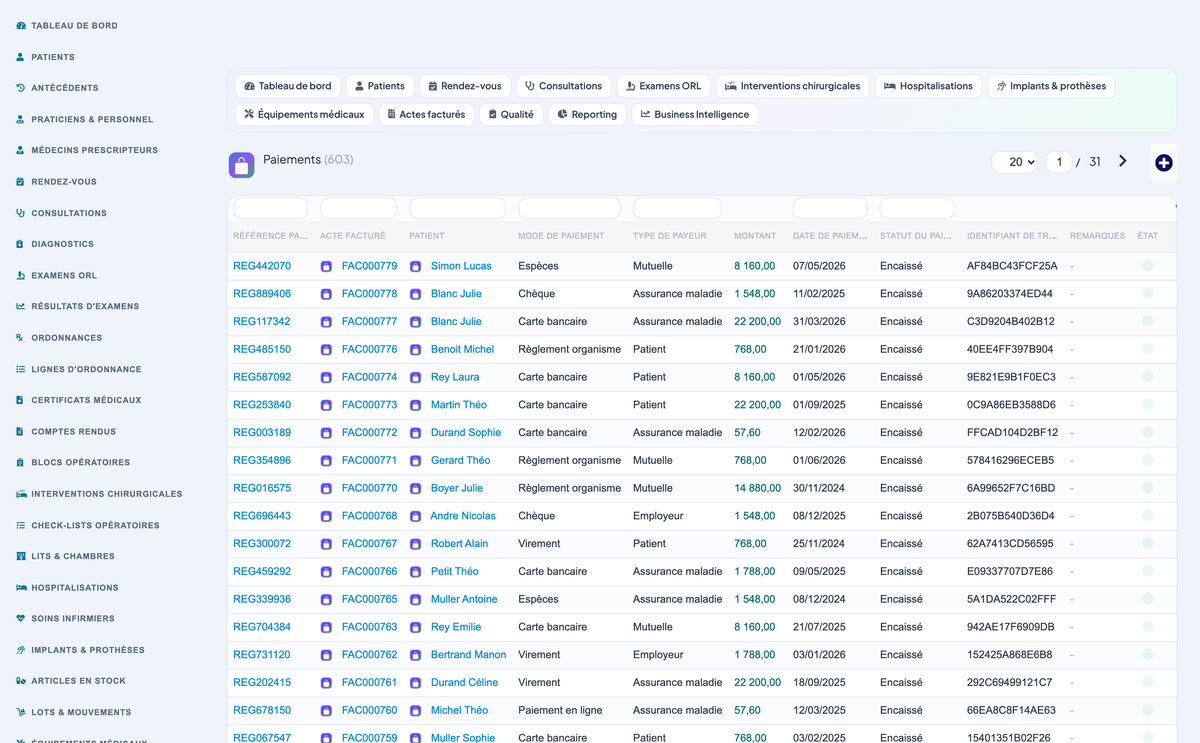Open the Interventions chirurgicales top shortcut
Viewport: 1200px width, 743px height.
point(793,86)
